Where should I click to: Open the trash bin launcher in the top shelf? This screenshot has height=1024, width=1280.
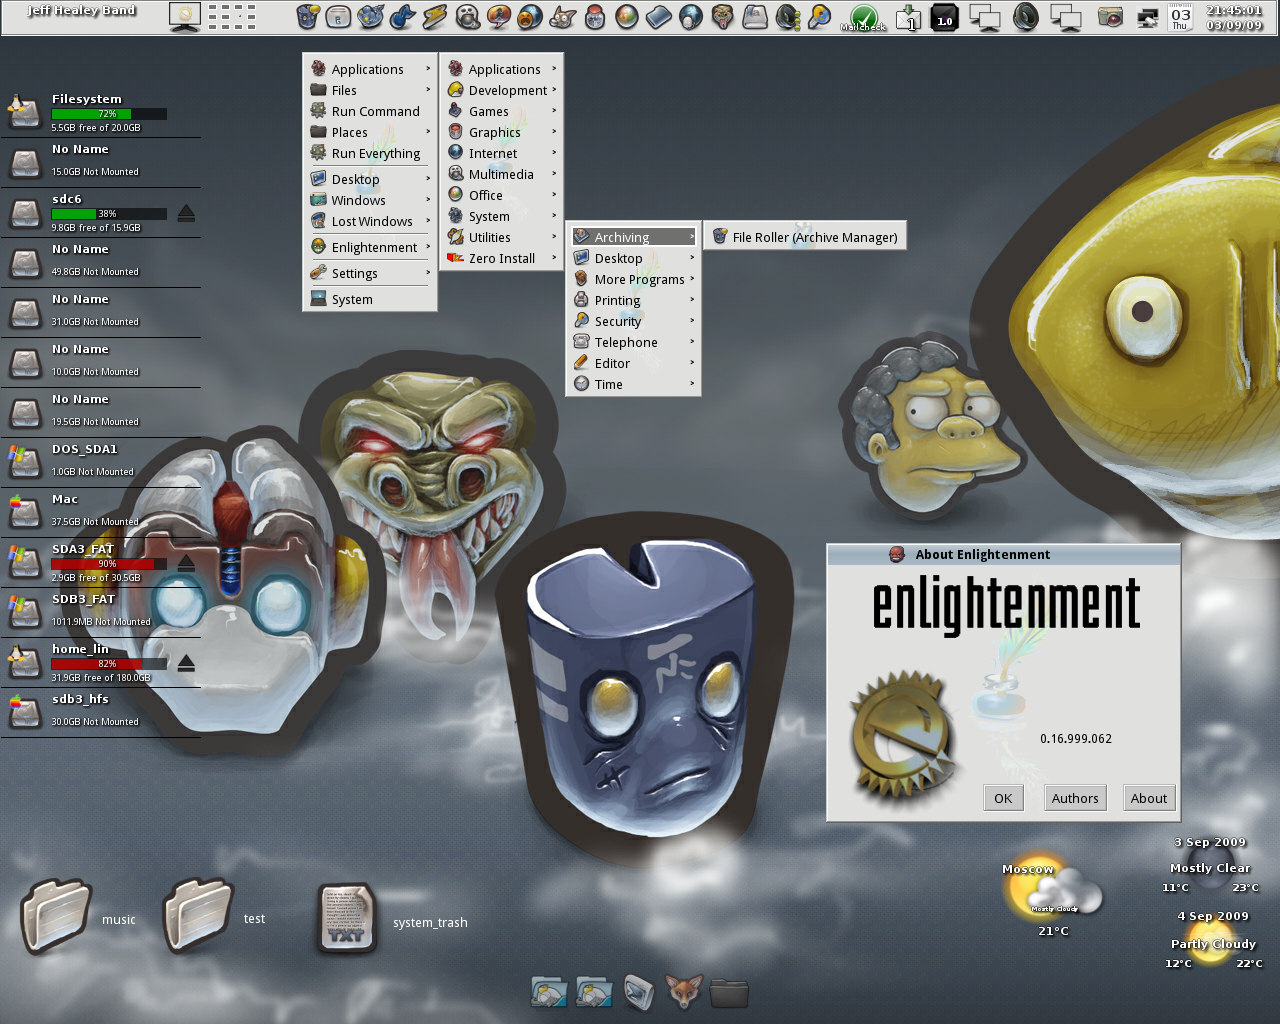click(x=307, y=17)
